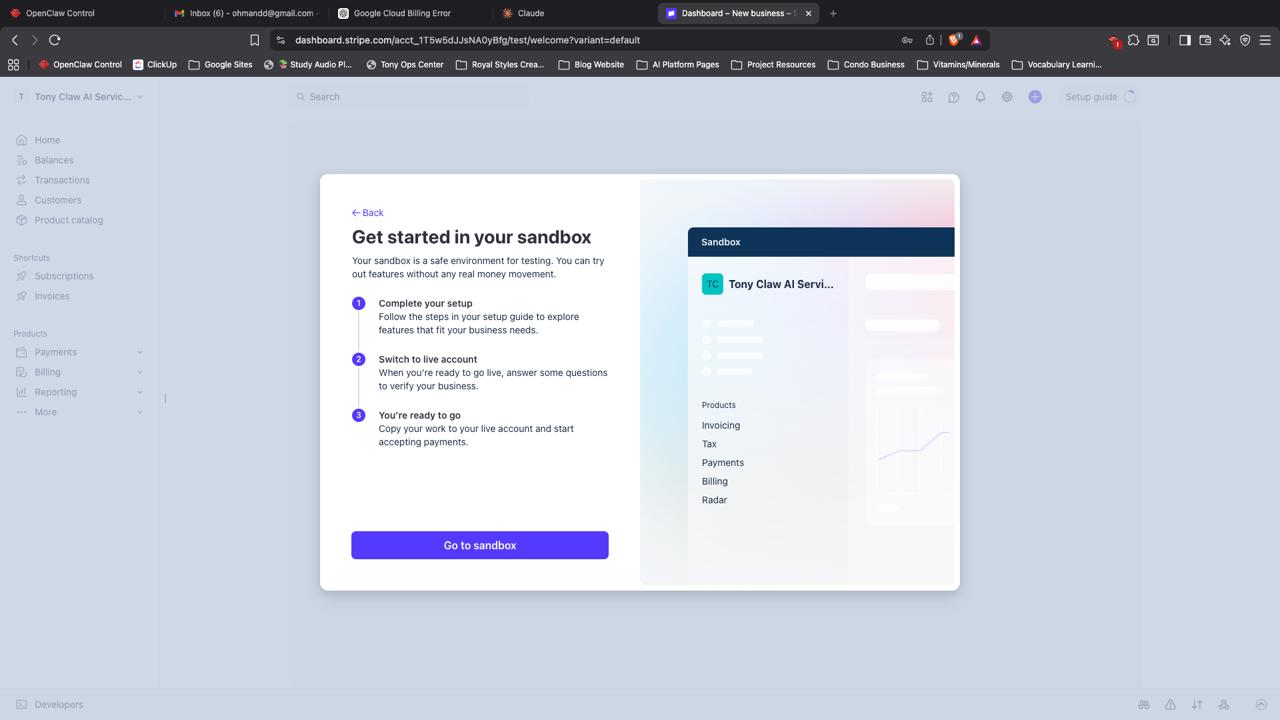Click the Brave Shields lion icon
This screenshot has width=1280, height=720.
(x=954, y=40)
